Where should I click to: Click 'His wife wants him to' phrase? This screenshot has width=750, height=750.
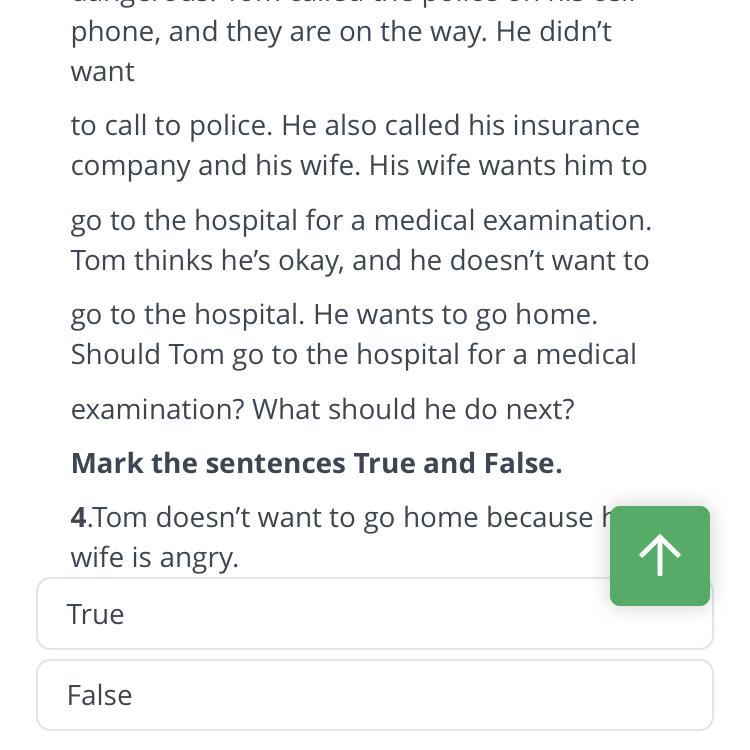pyautogui.click(x=508, y=165)
